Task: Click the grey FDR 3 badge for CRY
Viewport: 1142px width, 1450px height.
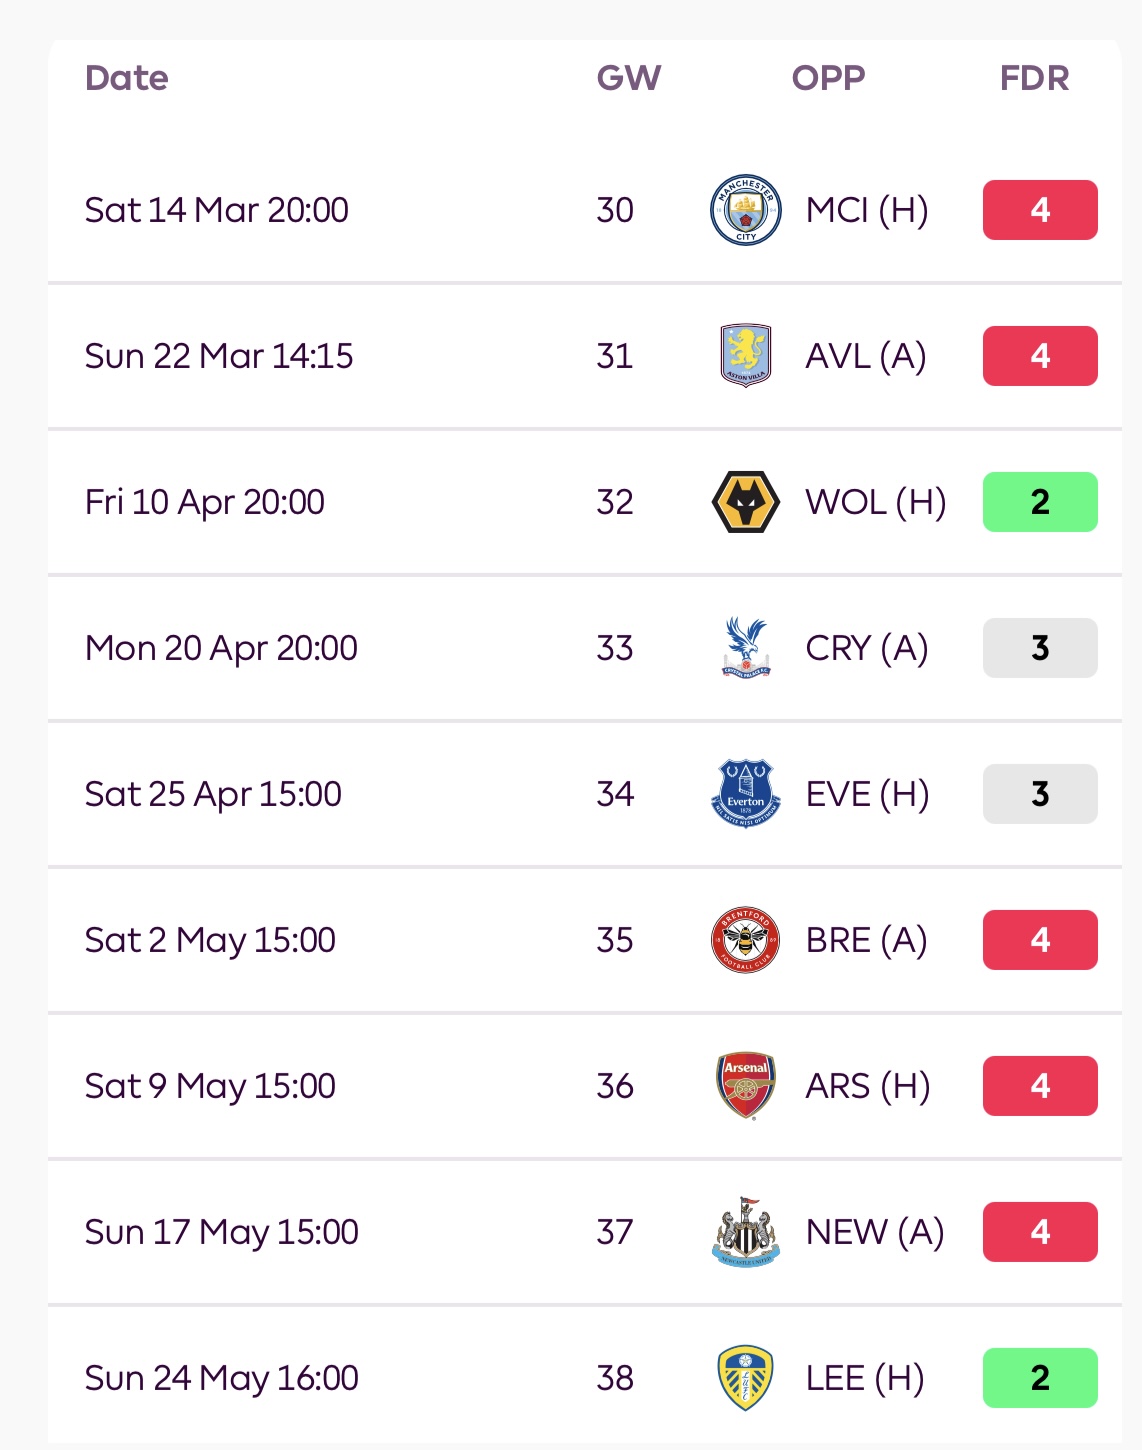Action: pyautogui.click(x=1040, y=648)
